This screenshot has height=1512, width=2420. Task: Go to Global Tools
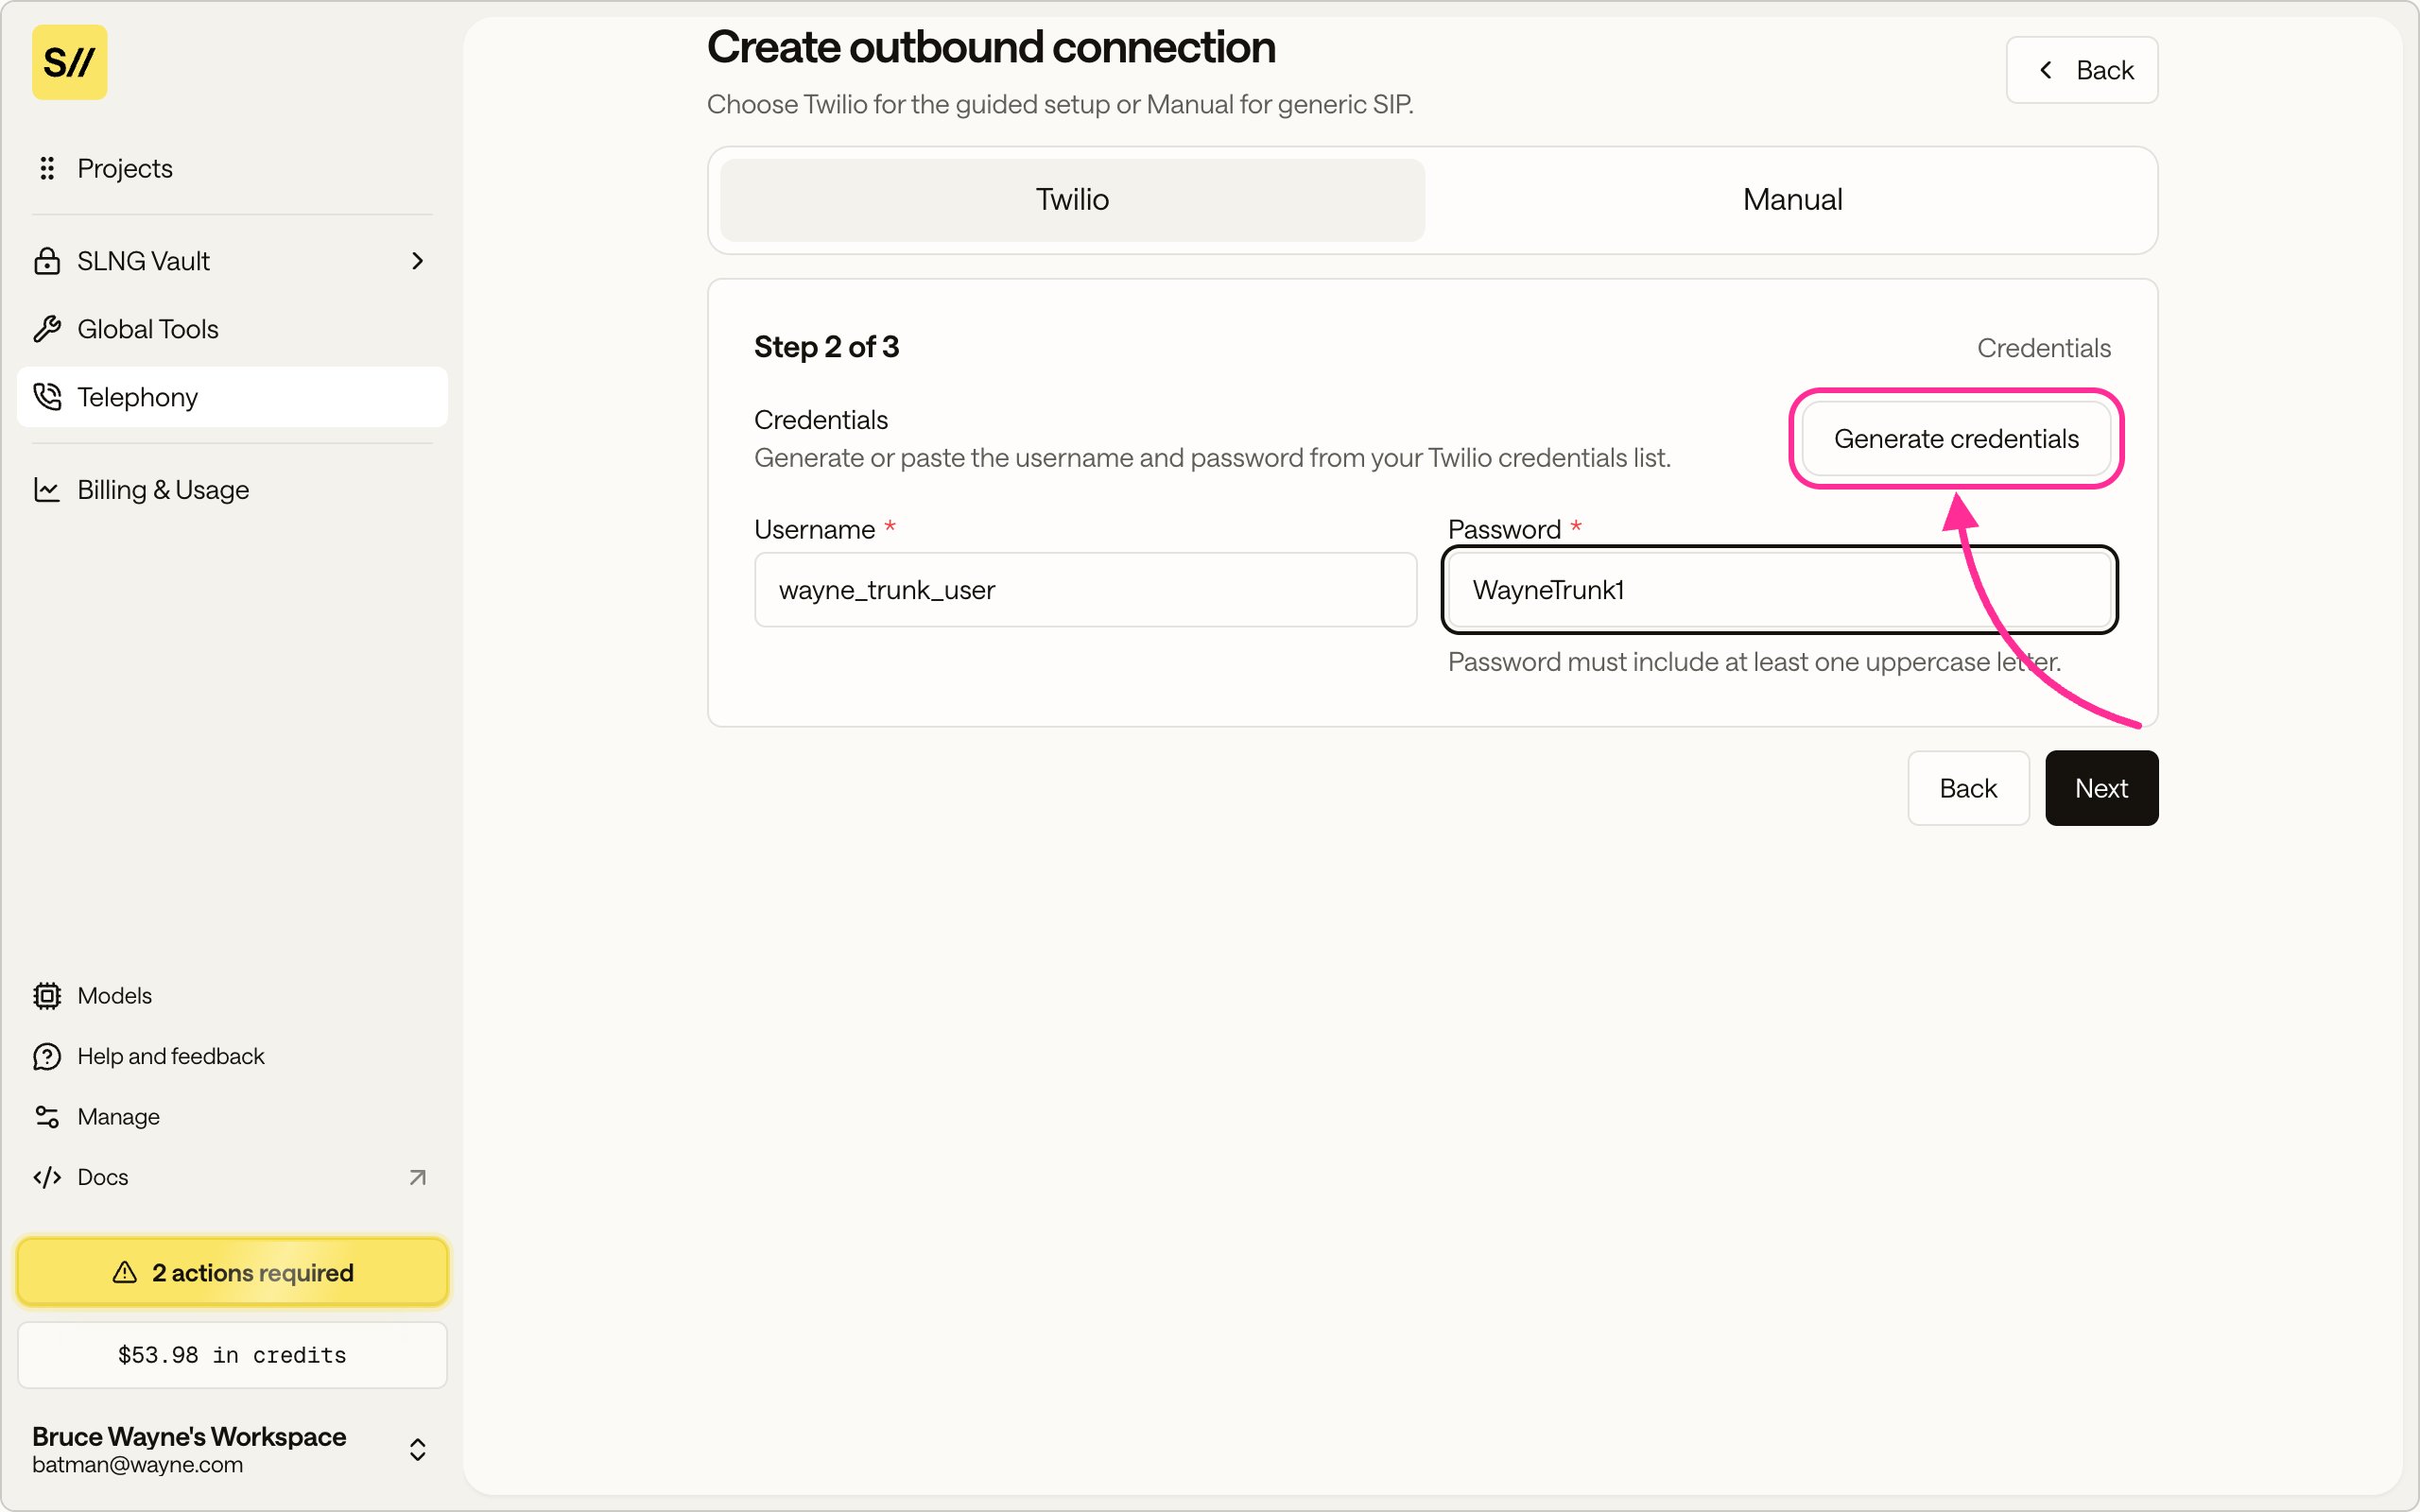pyautogui.click(x=232, y=329)
